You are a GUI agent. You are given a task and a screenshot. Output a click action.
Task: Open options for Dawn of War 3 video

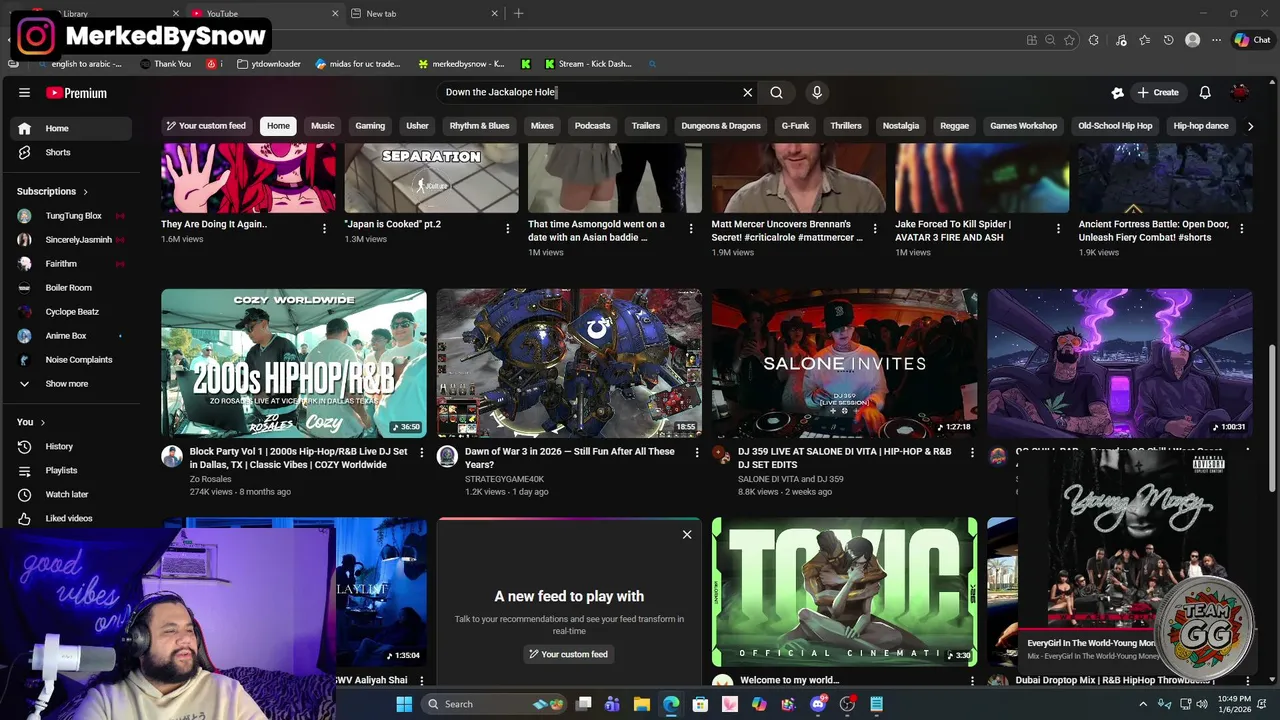tap(697, 453)
